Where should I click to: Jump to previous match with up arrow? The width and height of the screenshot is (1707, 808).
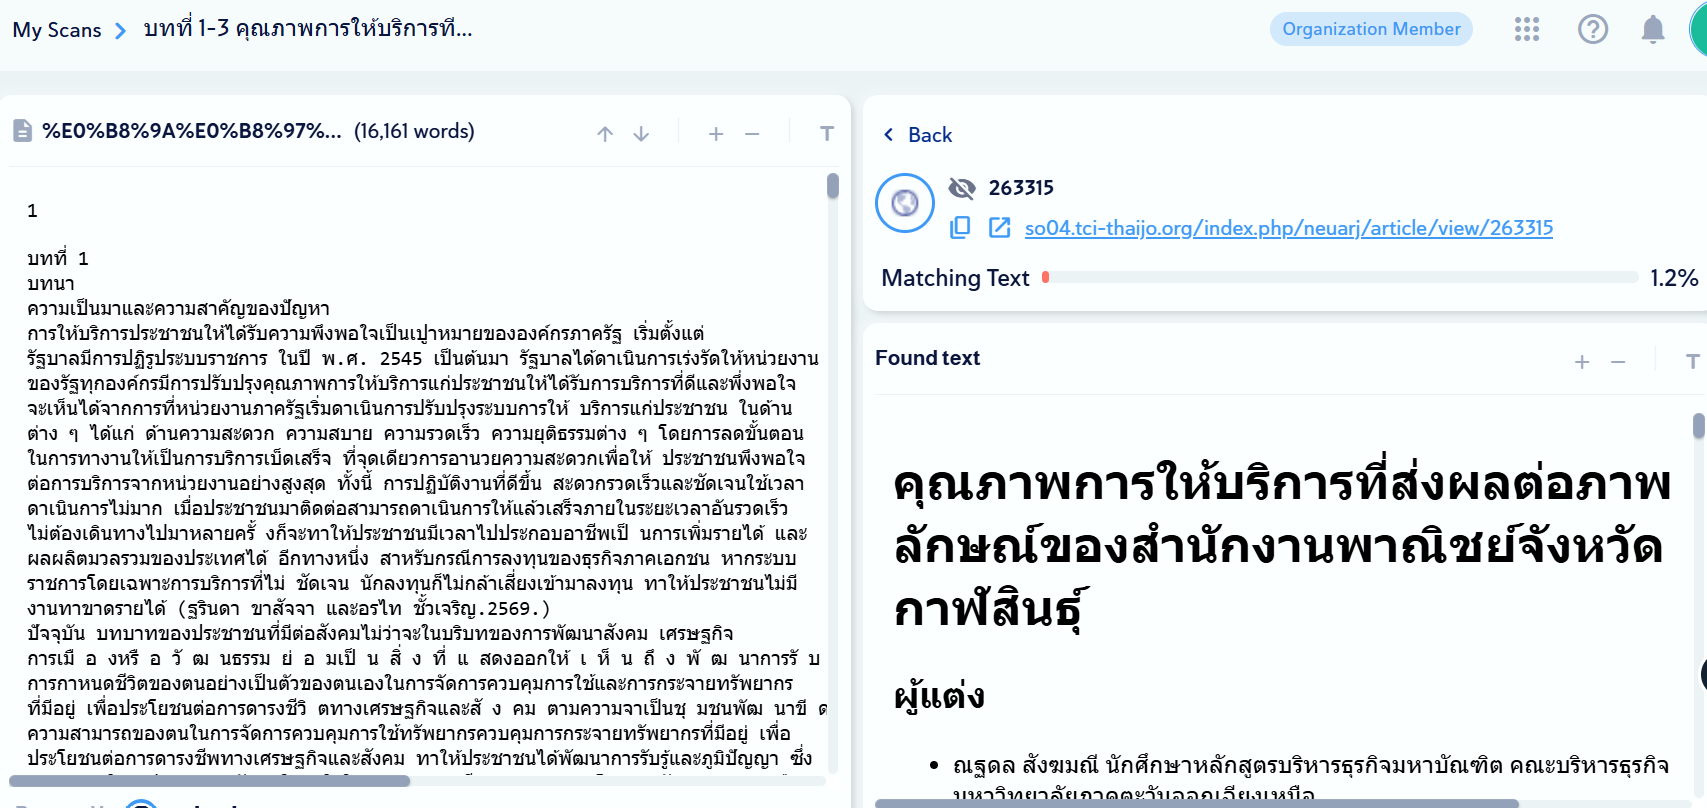pyautogui.click(x=605, y=134)
